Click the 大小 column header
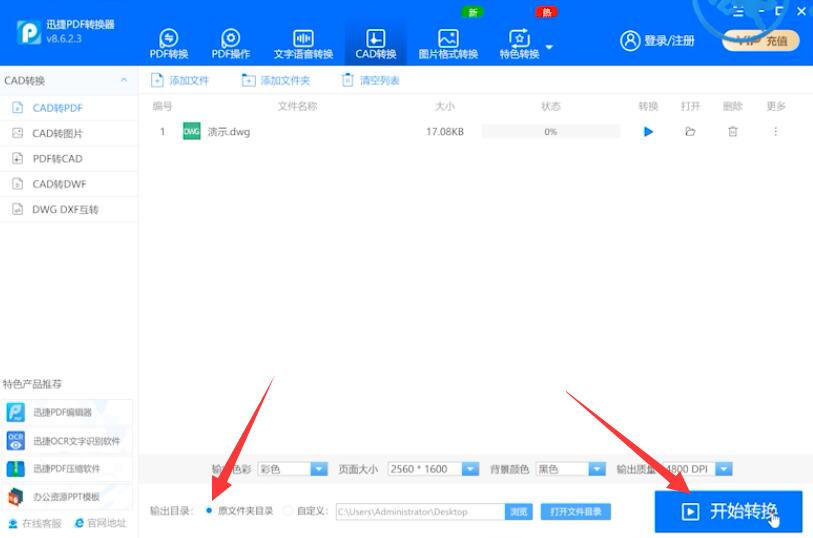Image resolution: width=813 pixels, height=538 pixels. [445, 106]
